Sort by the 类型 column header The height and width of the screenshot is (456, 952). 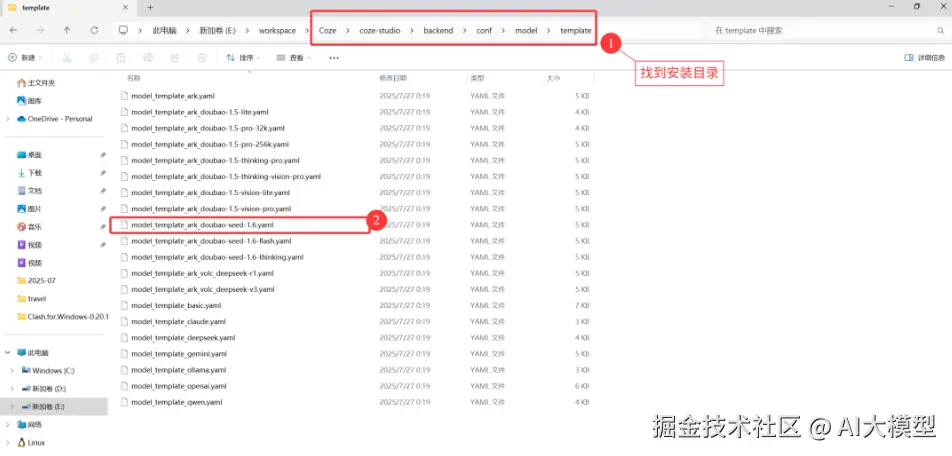click(x=476, y=78)
